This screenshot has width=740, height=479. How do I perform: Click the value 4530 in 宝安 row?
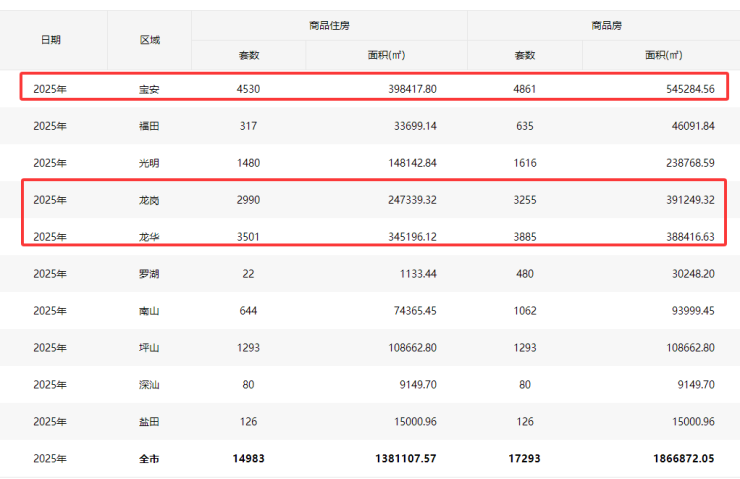248,89
